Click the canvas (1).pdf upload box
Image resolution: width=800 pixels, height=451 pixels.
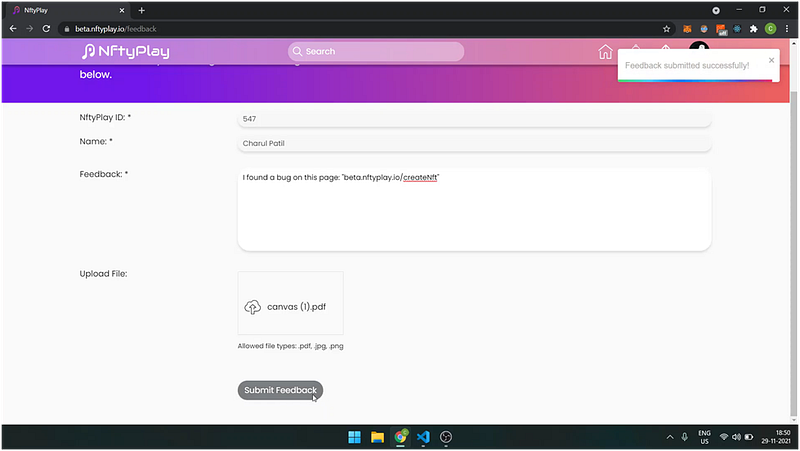(290, 303)
